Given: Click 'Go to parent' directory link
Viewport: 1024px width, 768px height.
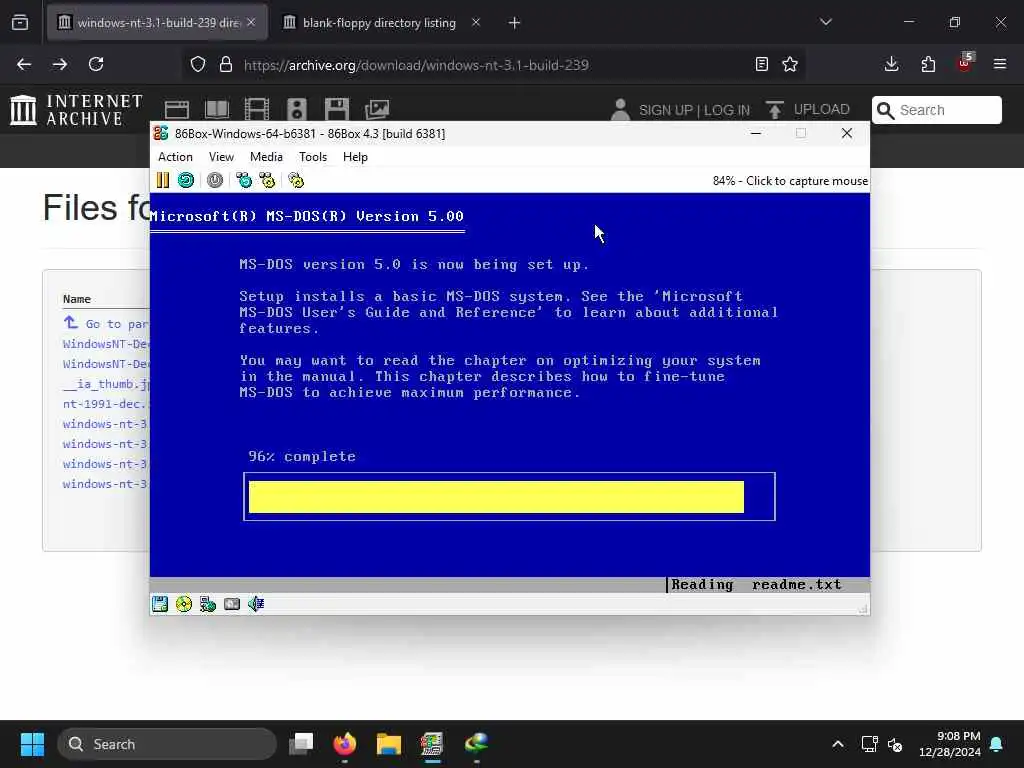Looking at the screenshot, I should 106,323.
